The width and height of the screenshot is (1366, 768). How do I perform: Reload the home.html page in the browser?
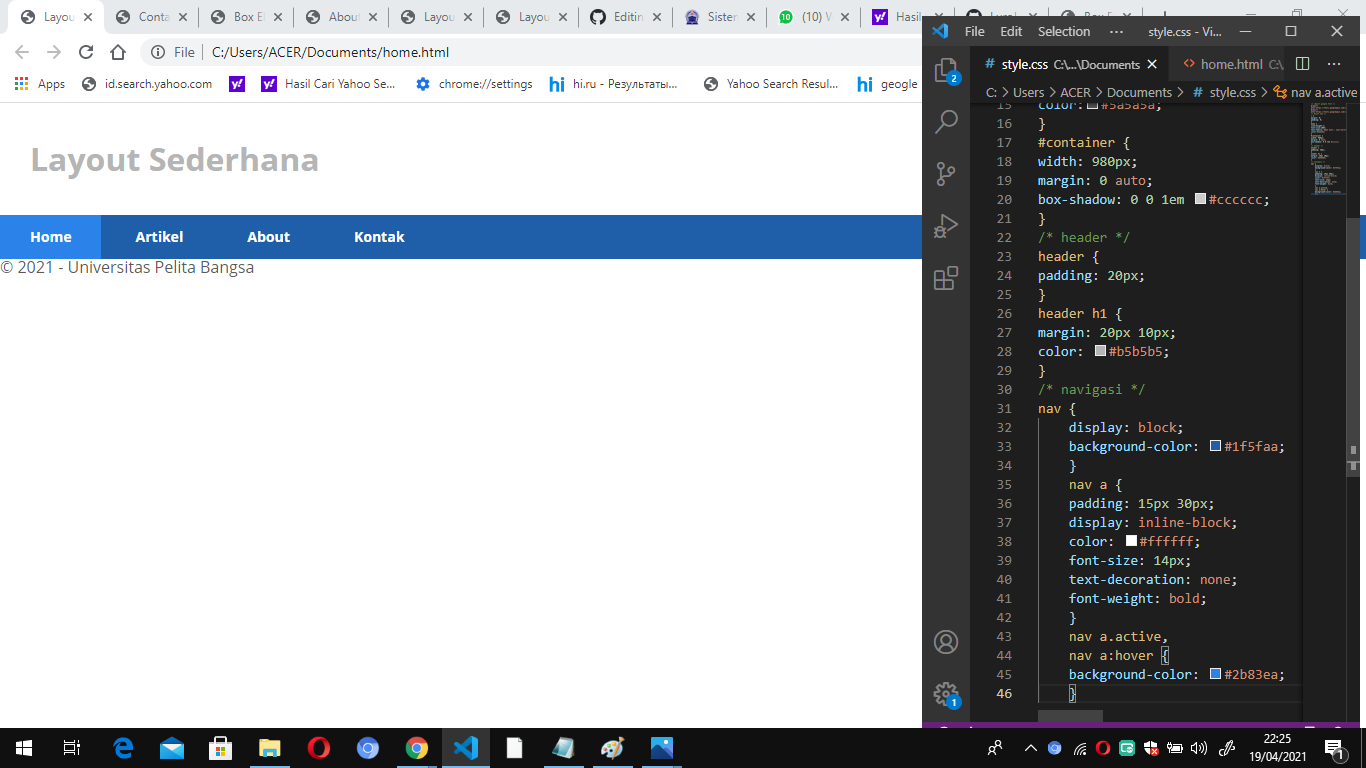(86, 51)
